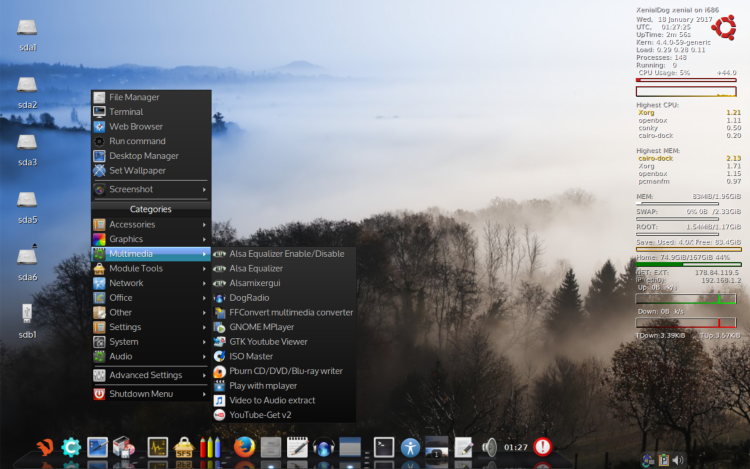750x469 pixels.
Task: Open the headphones globe icon in dock
Action: tap(323, 447)
